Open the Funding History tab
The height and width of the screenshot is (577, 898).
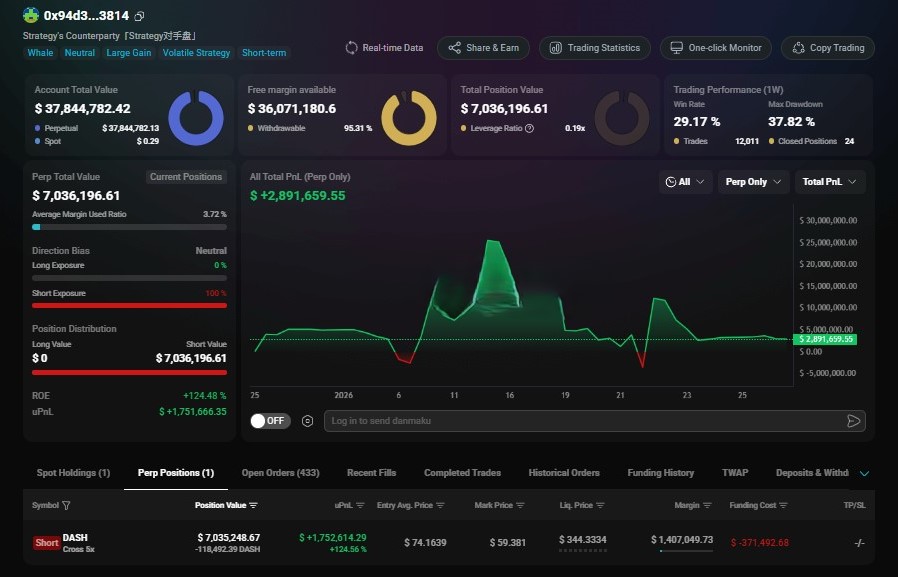pos(660,473)
